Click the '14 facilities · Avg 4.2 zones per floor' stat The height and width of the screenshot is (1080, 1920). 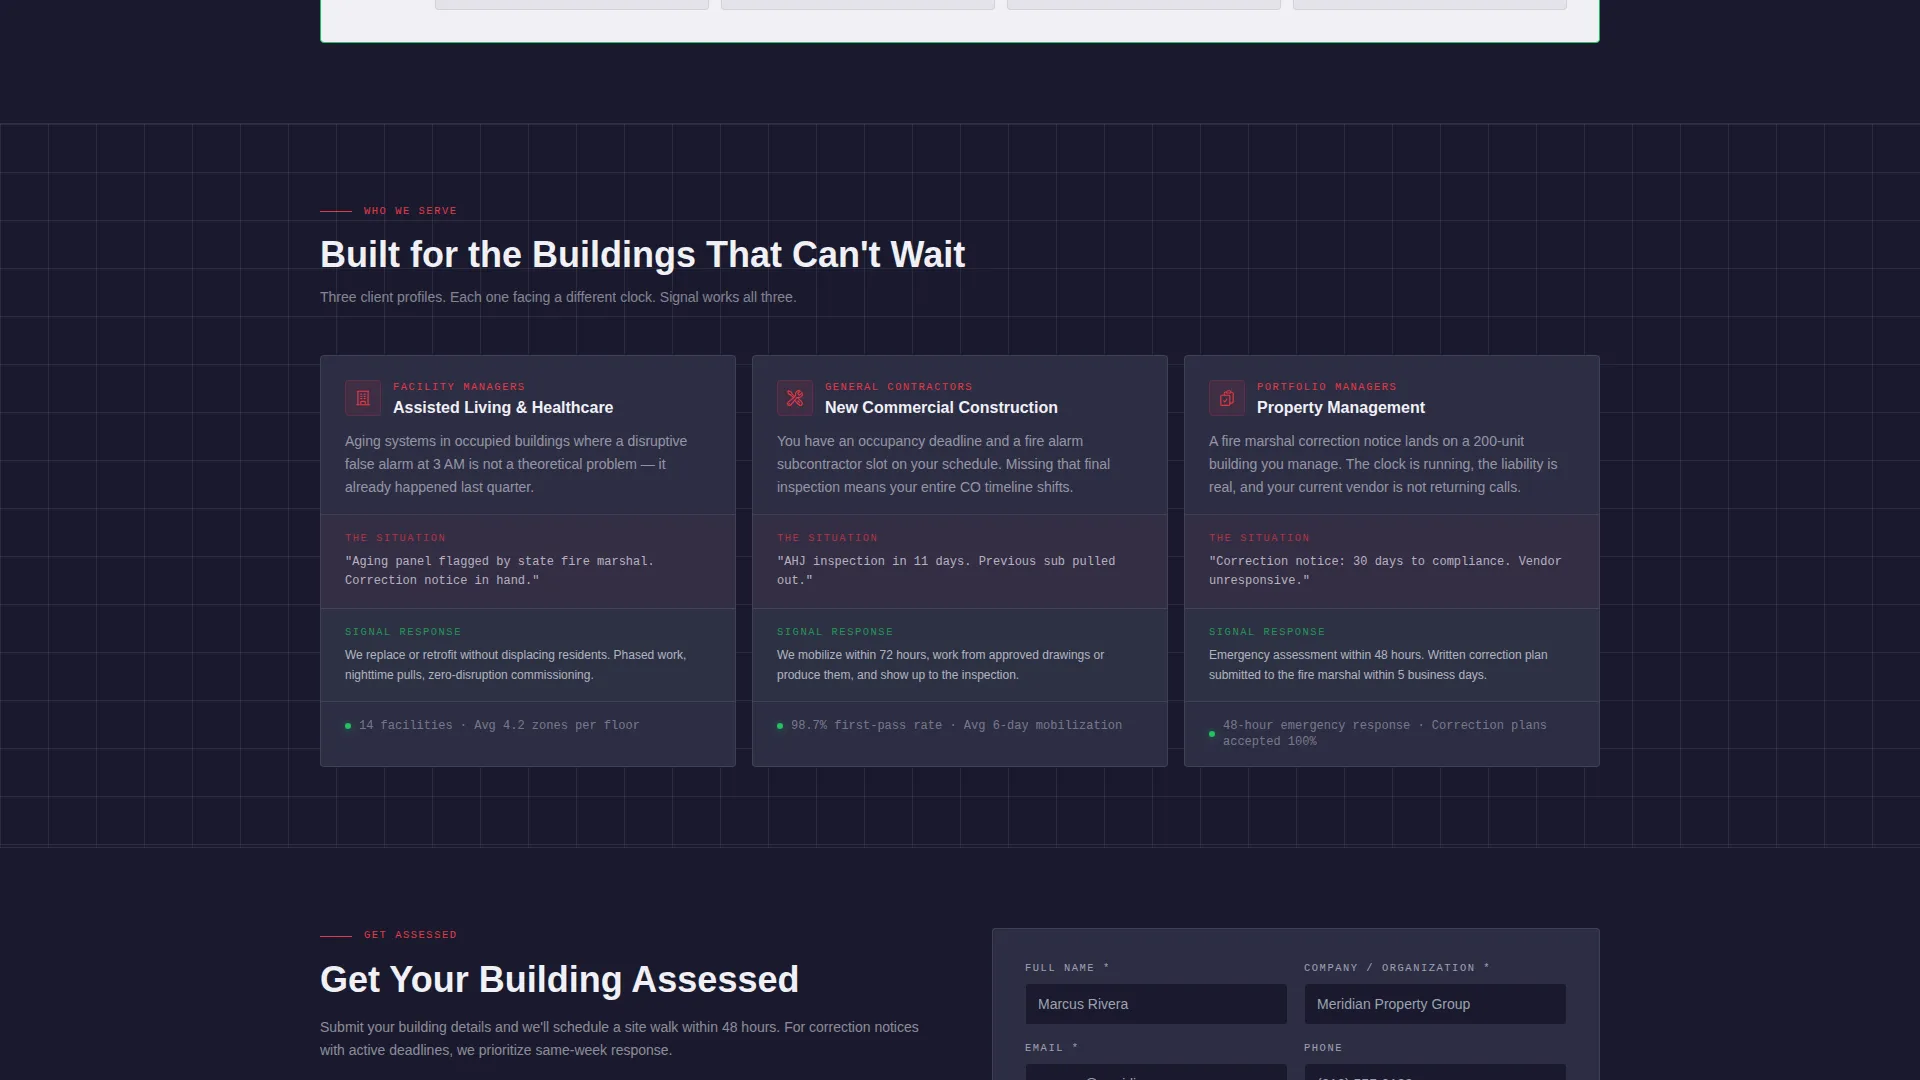[499, 726]
